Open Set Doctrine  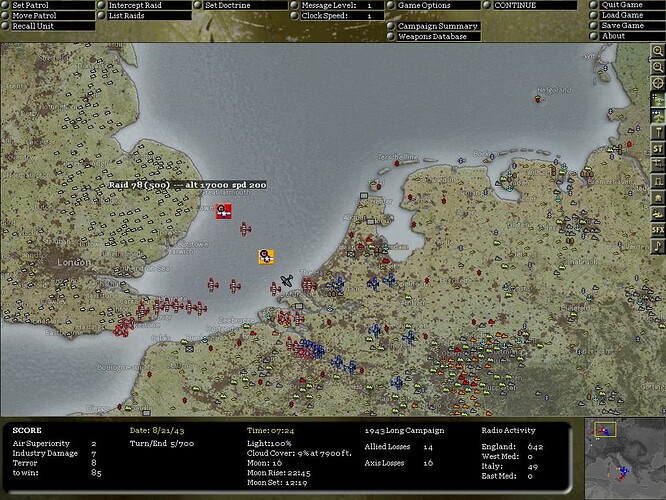(x=241, y=6)
